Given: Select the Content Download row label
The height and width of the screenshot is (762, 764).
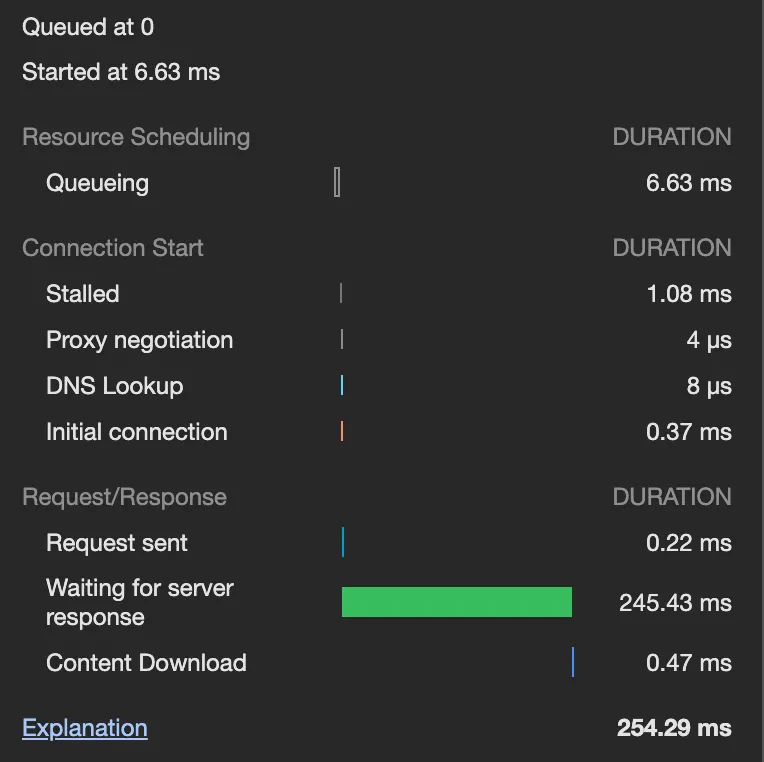Looking at the screenshot, I should point(146,662).
